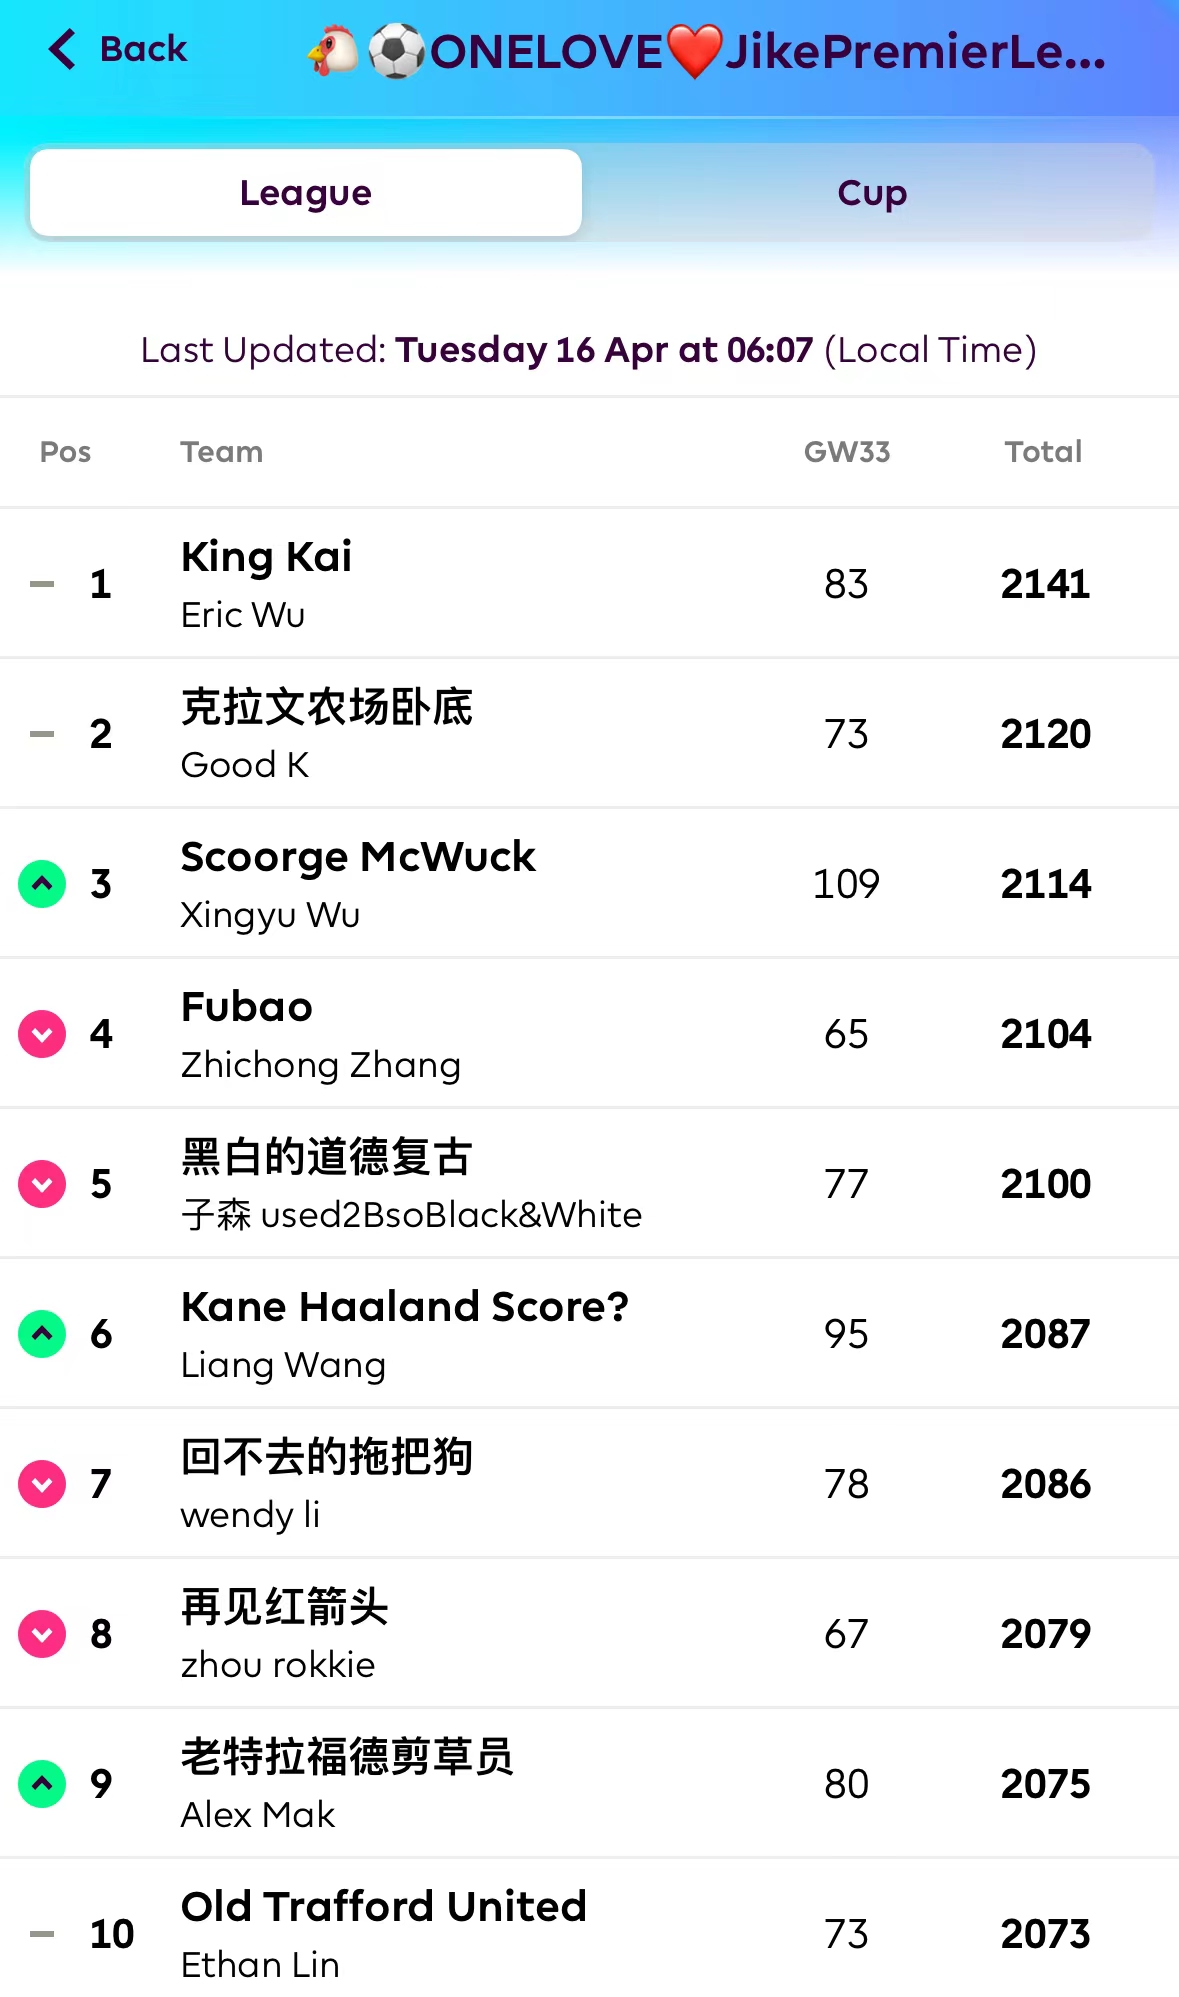Open Old Trafford United team entry
The width and height of the screenshot is (1179, 1997).
(x=383, y=1907)
